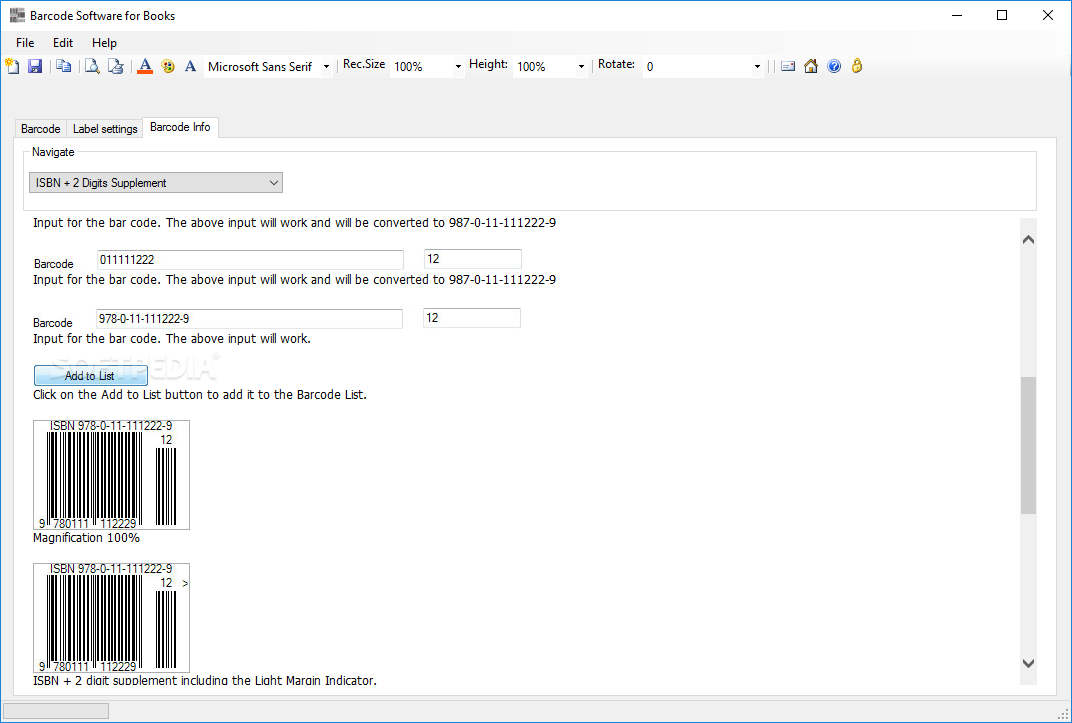Open the File menu
The height and width of the screenshot is (723, 1072).
pos(25,42)
